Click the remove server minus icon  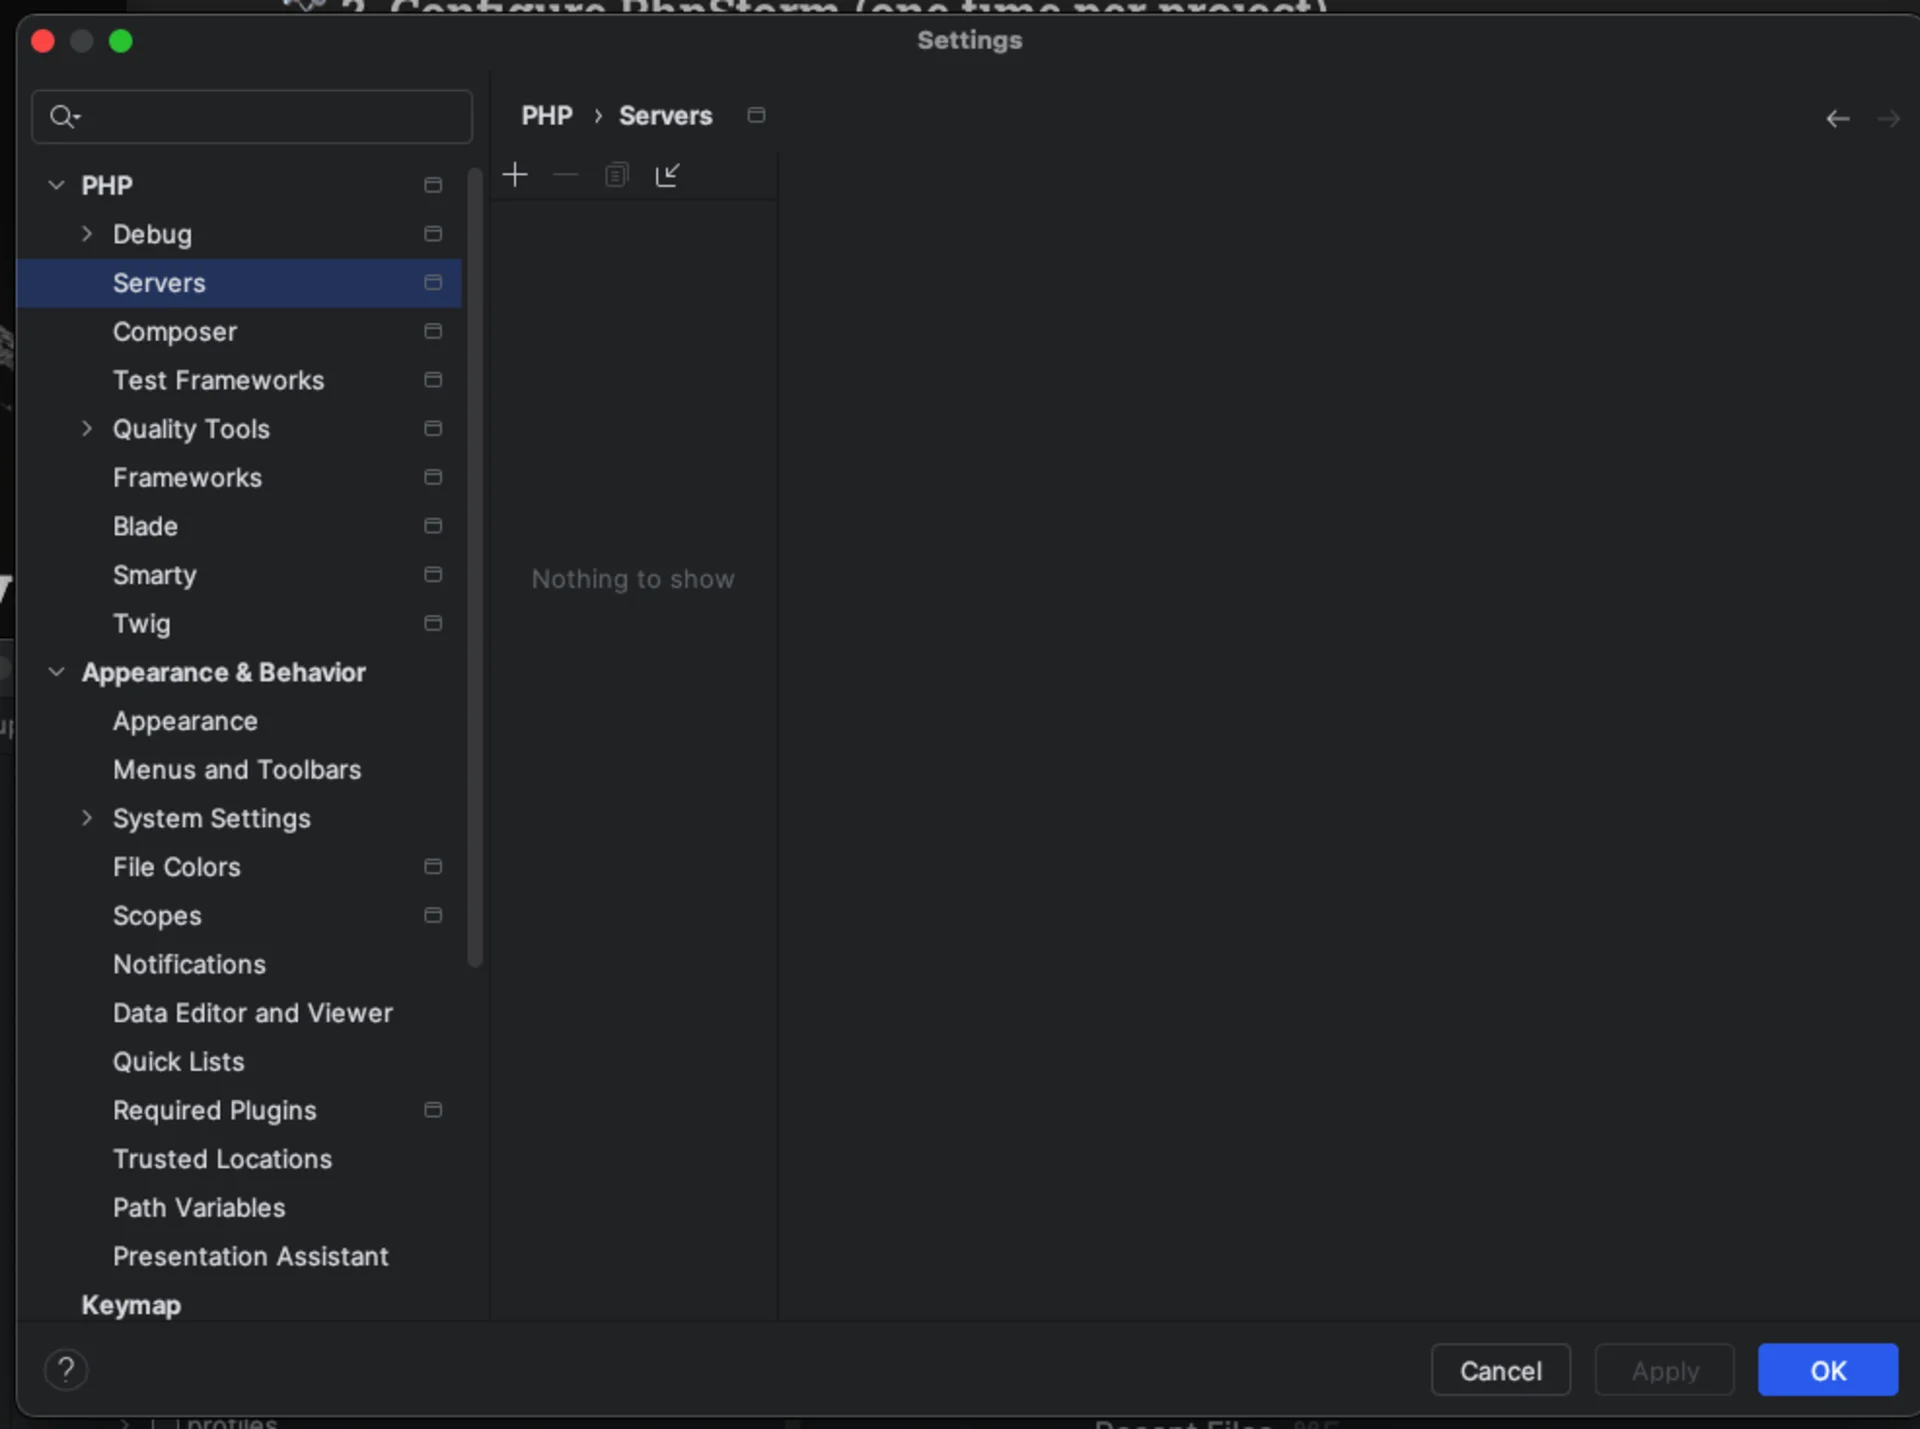(x=566, y=175)
